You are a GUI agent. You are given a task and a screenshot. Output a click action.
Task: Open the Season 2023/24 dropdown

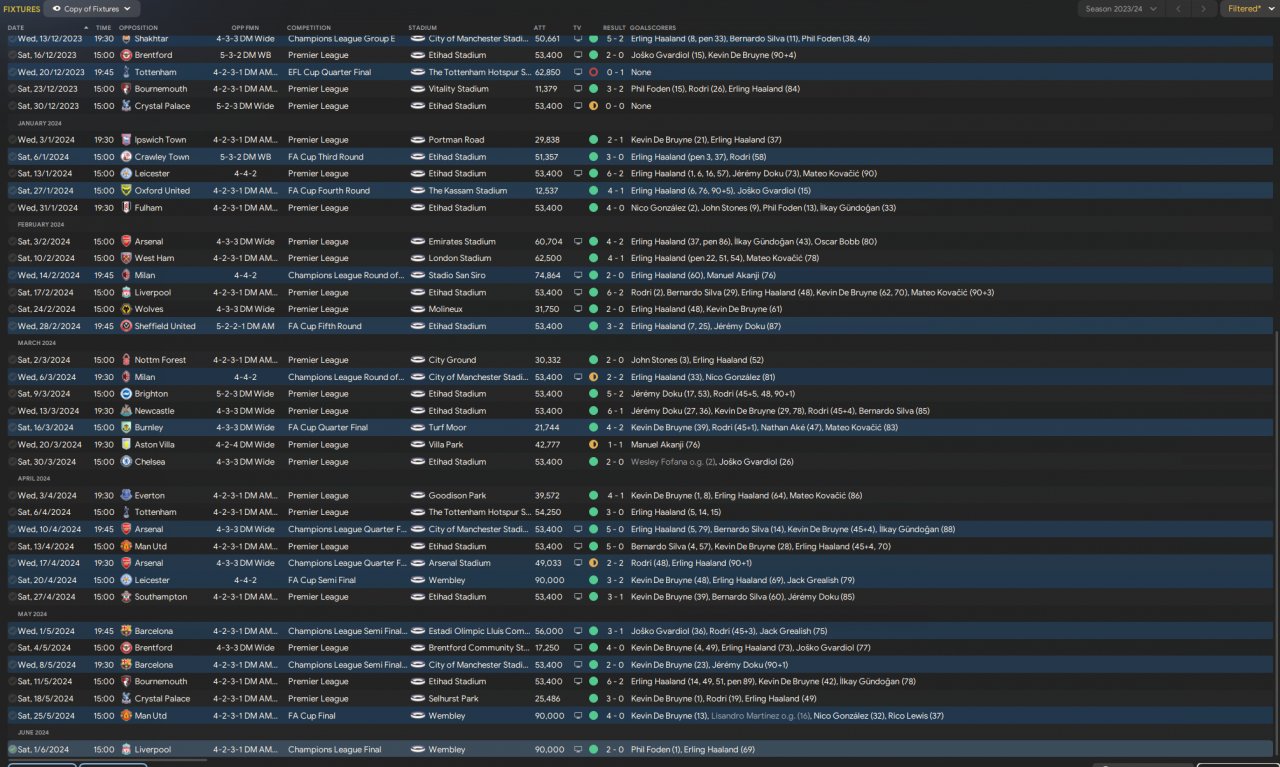pyautogui.click(x=1122, y=9)
